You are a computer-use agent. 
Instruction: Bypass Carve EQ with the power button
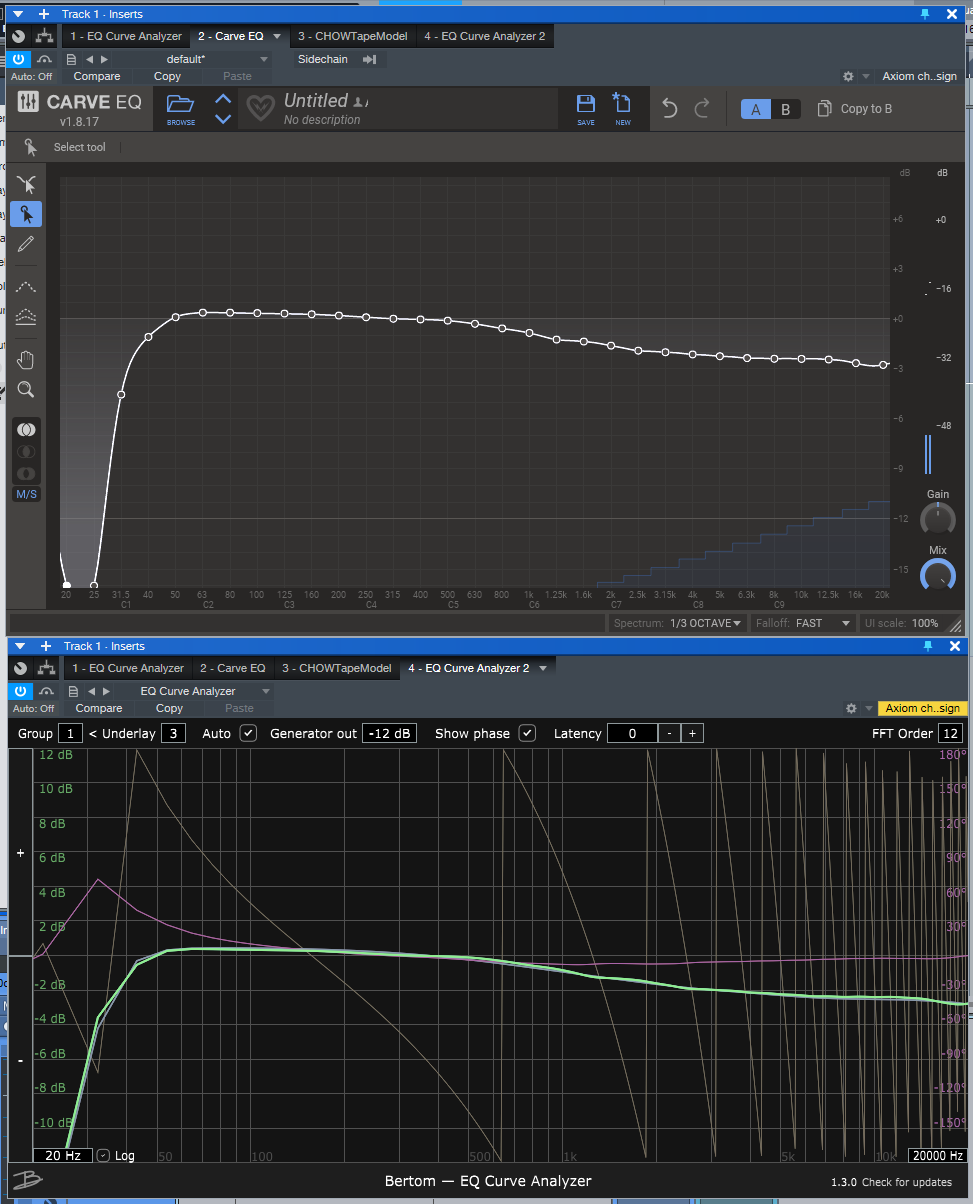(x=21, y=59)
